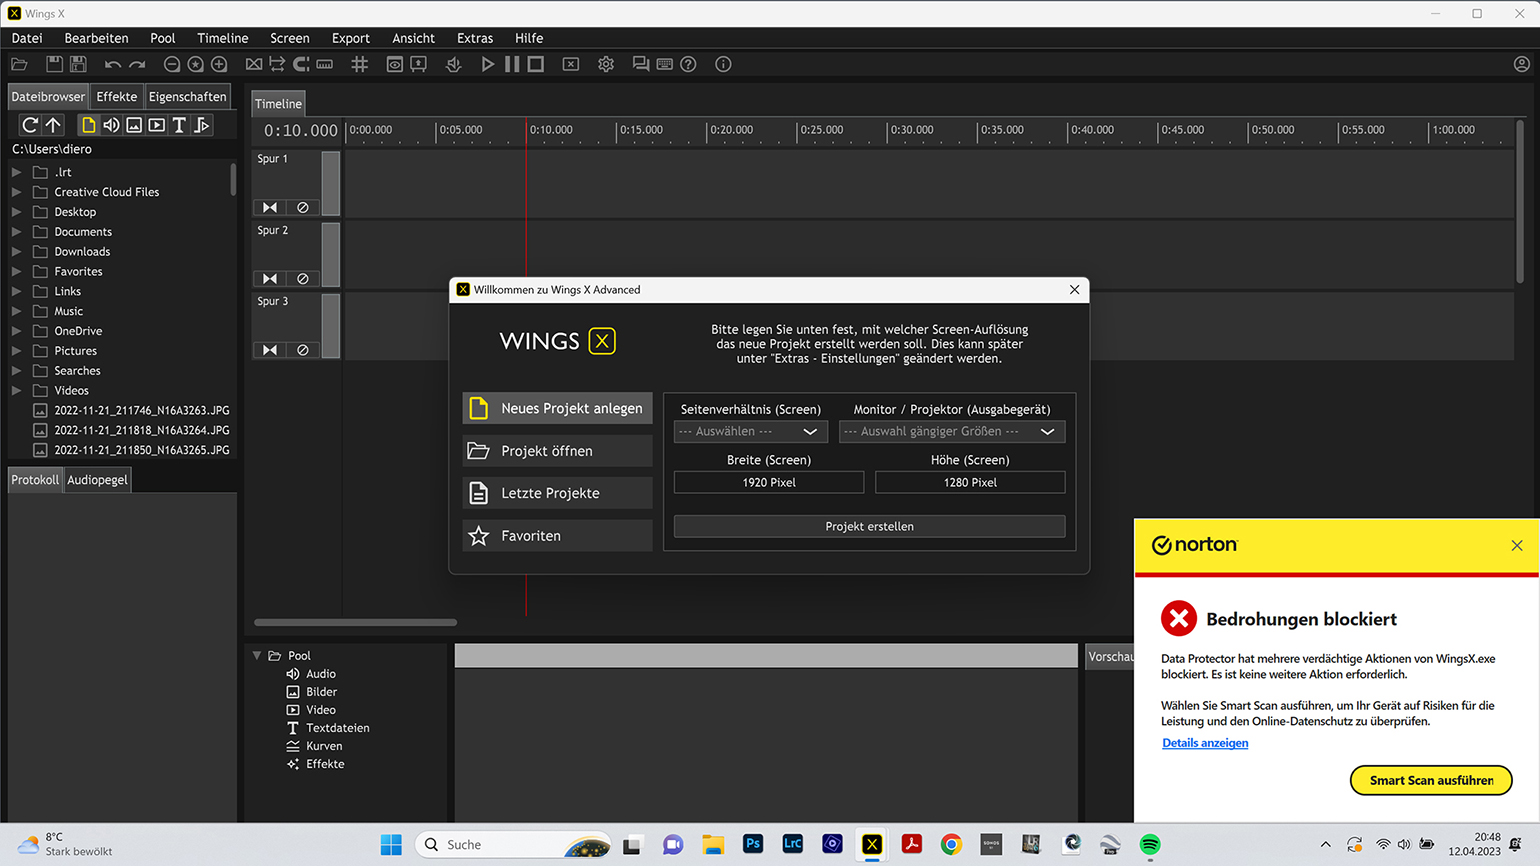Click the Details anzeigen link in Norton
Image resolution: width=1540 pixels, height=866 pixels.
pyautogui.click(x=1205, y=743)
